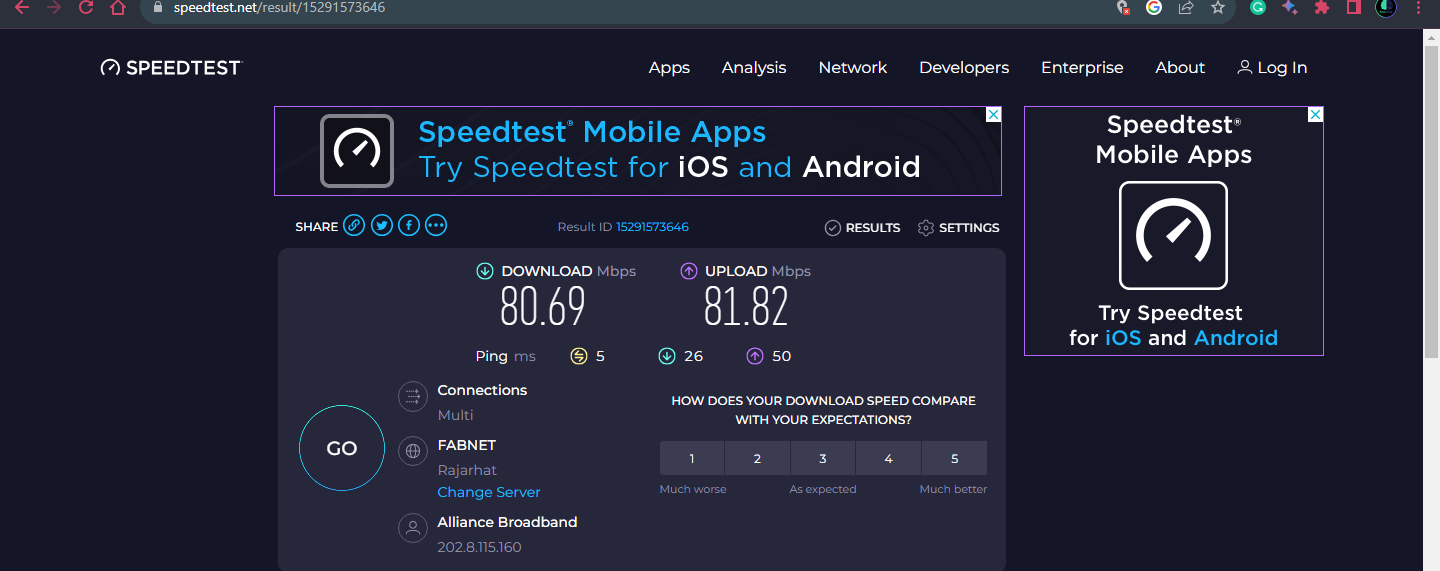Viewport: 1440px width, 571px height.
Task: Close the top banner ad
Action: coord(993,115)
